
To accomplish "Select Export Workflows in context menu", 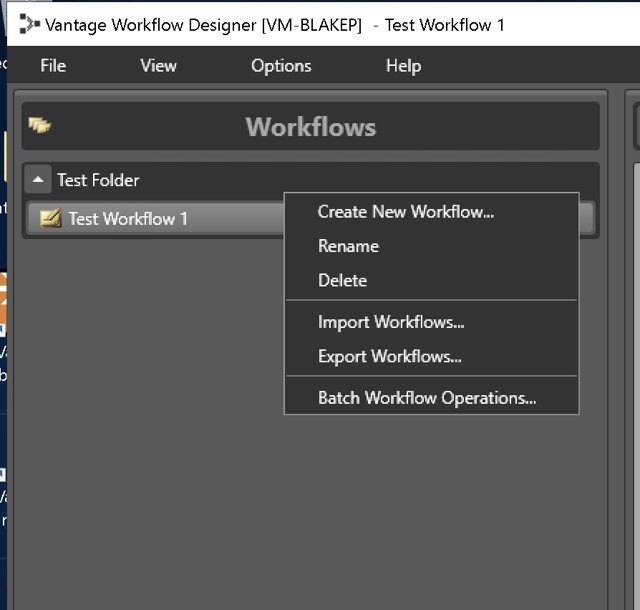I will tap(431, 356).
